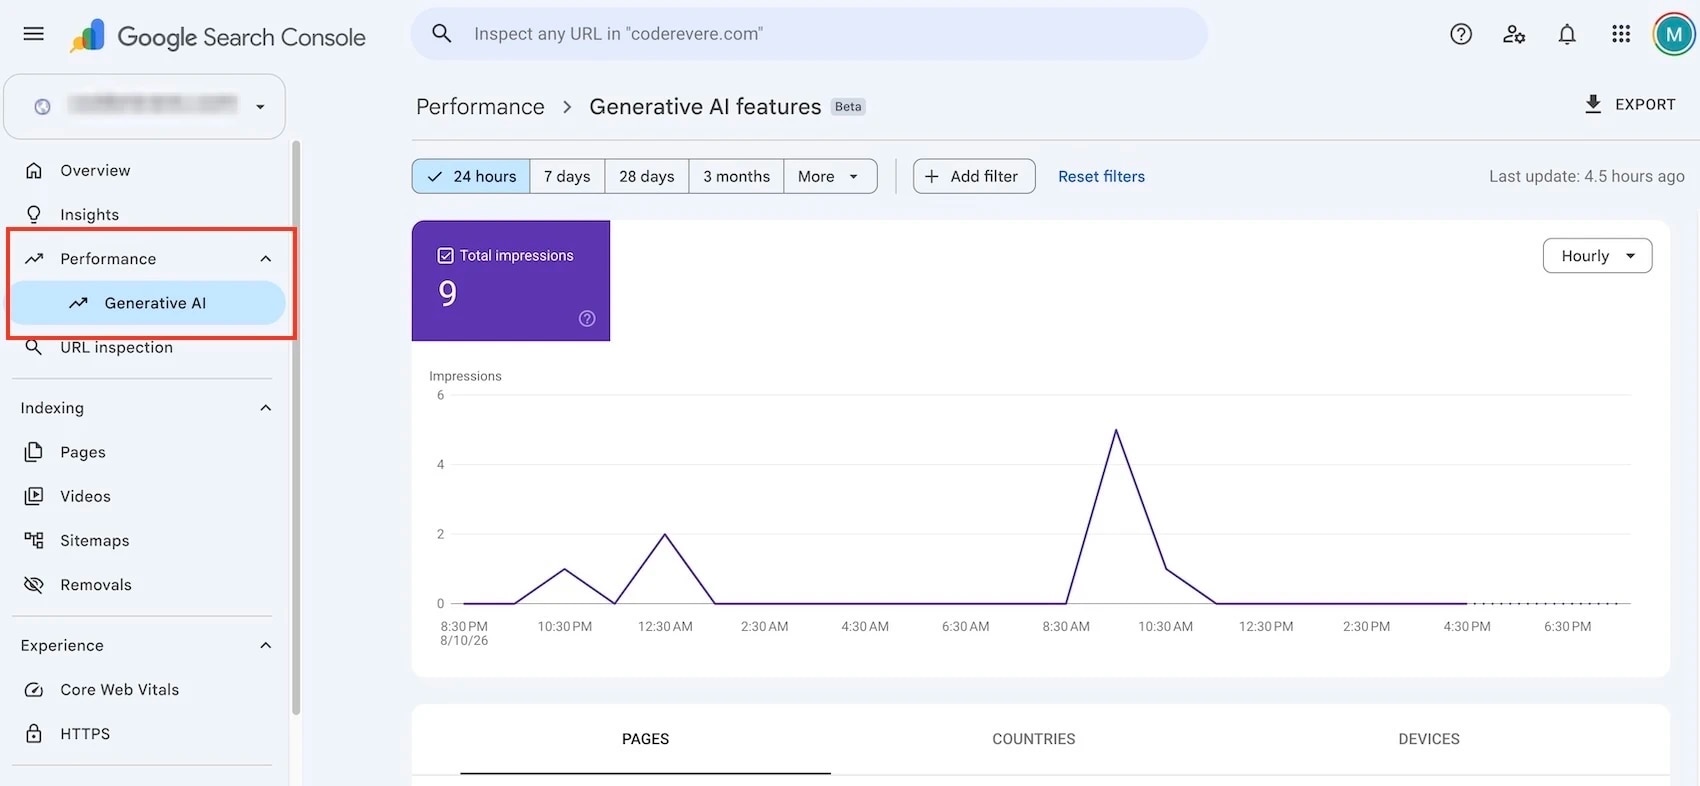Image resolution: width=1700 pixels, height=786 pixels.
Task: Click the Insights lightbulb icon
Action: tap(34, 215)
